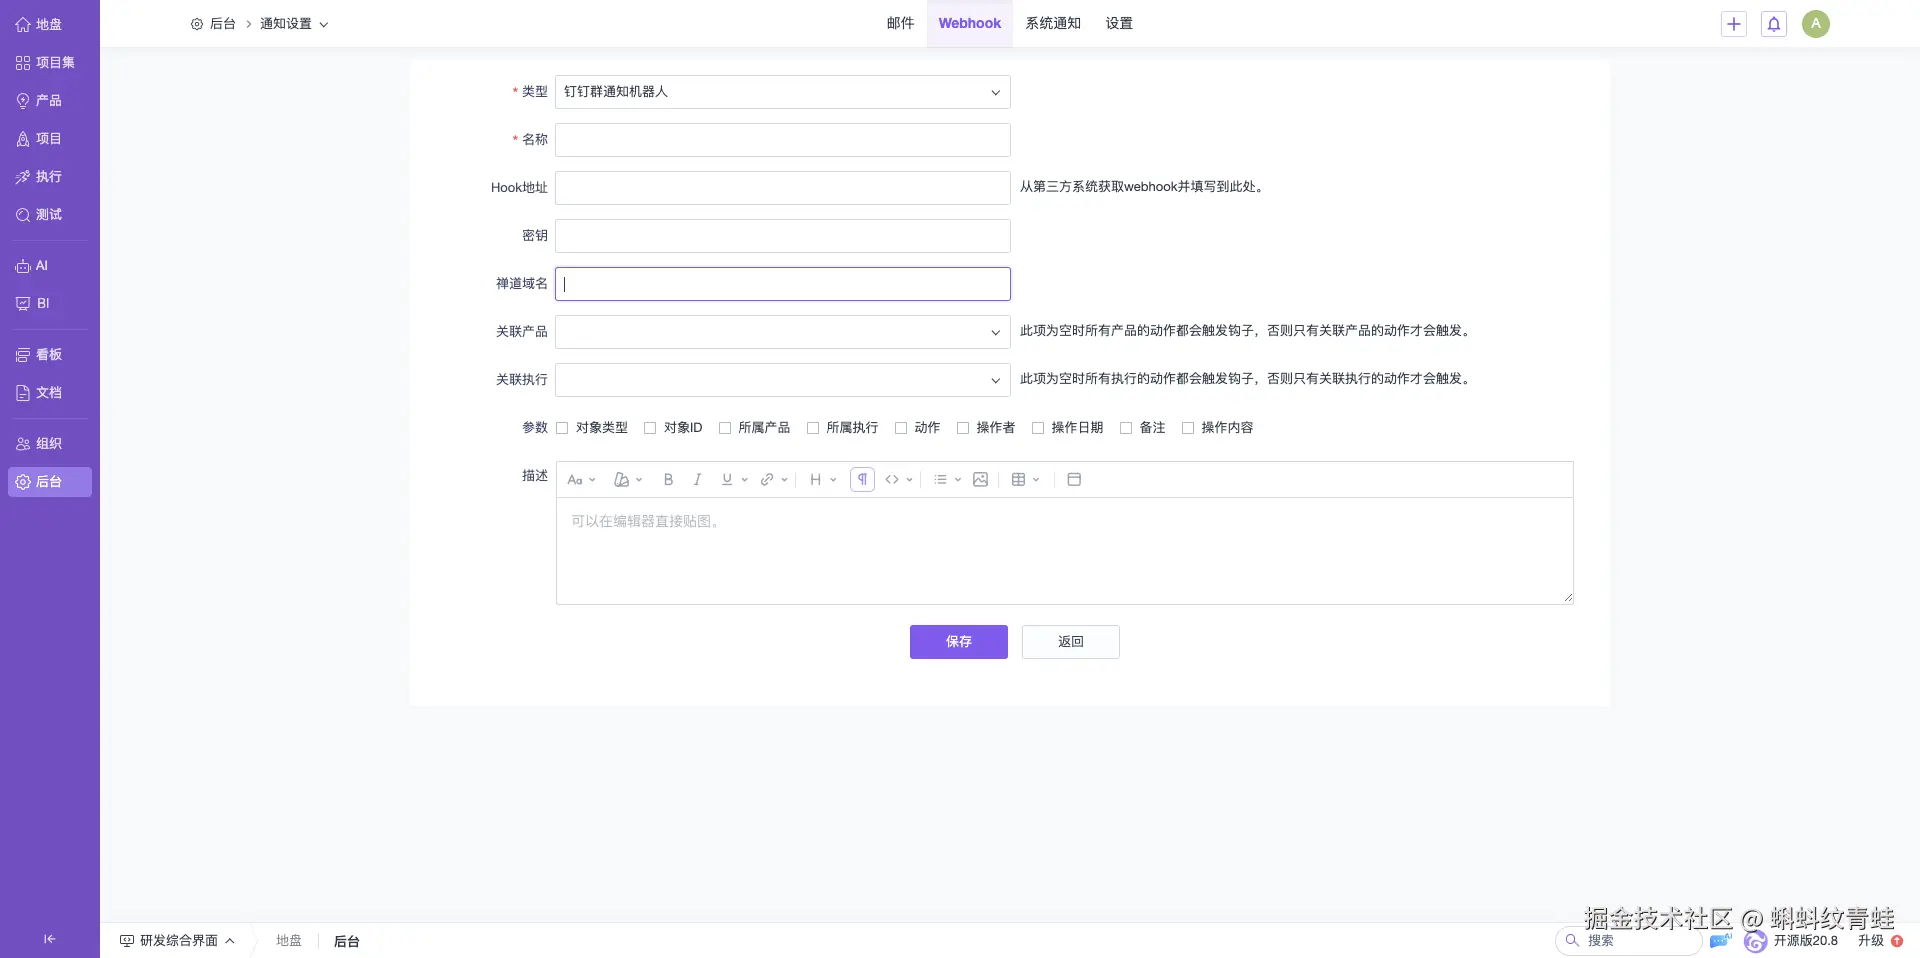
Task: Click the plus quick-create icon in the header
Action: [x=1734, y=24]
